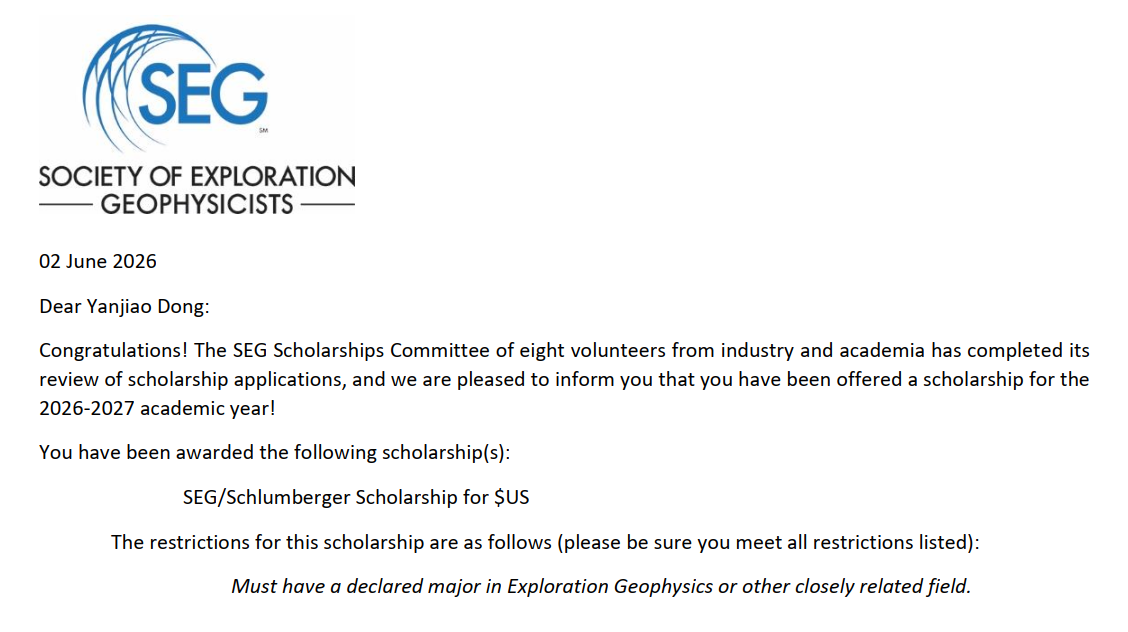Click the date '02 June 2026'
This screenshot has height=632, width=1128.
[98, 261]
